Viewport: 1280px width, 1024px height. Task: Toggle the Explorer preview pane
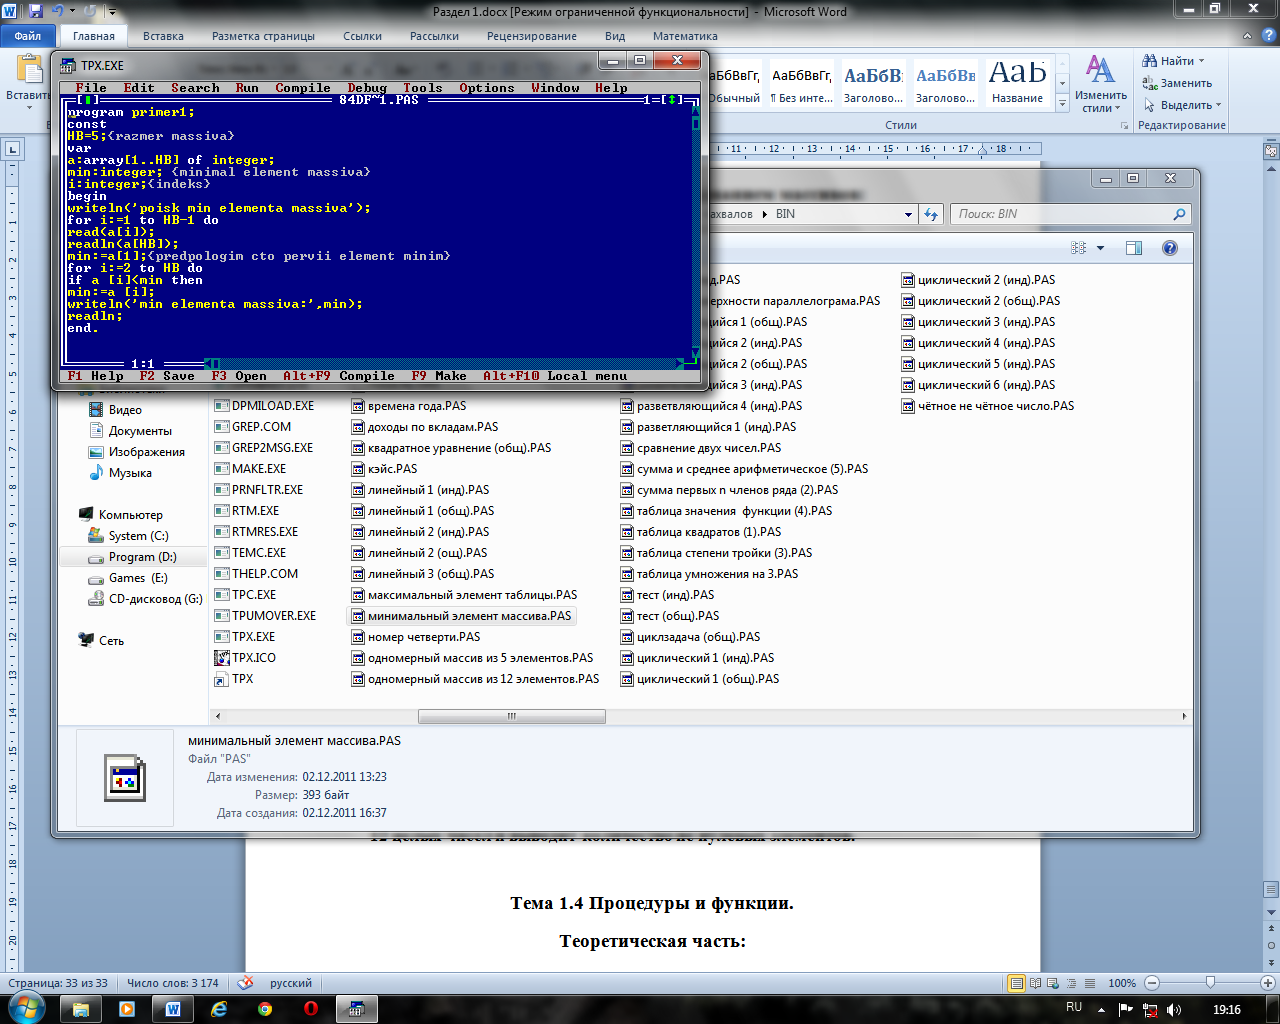1133,248
